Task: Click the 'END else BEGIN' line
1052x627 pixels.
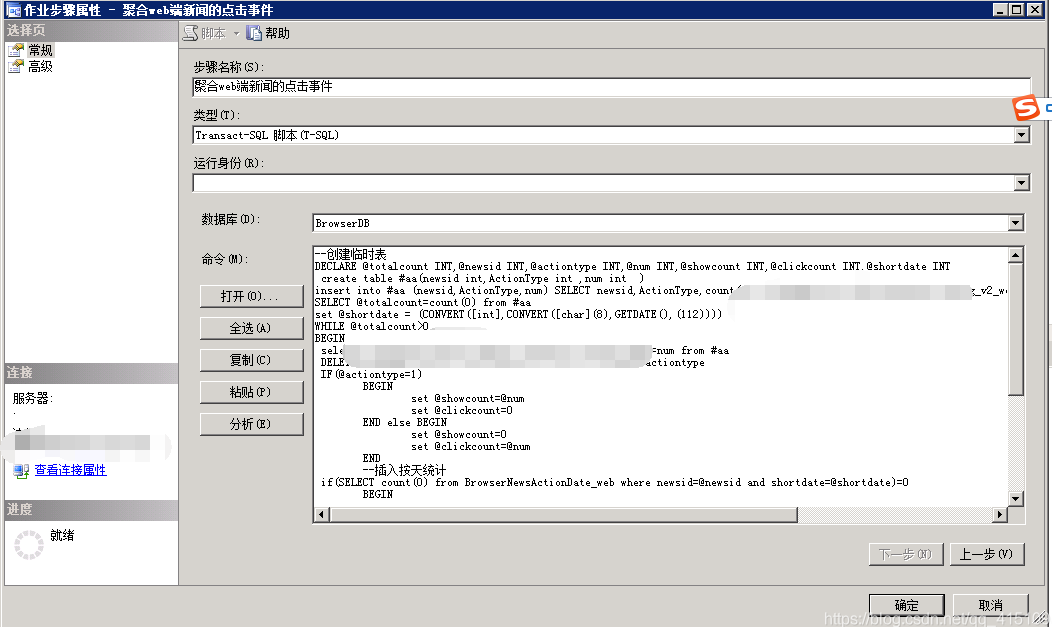Action: tap(405, 422)
